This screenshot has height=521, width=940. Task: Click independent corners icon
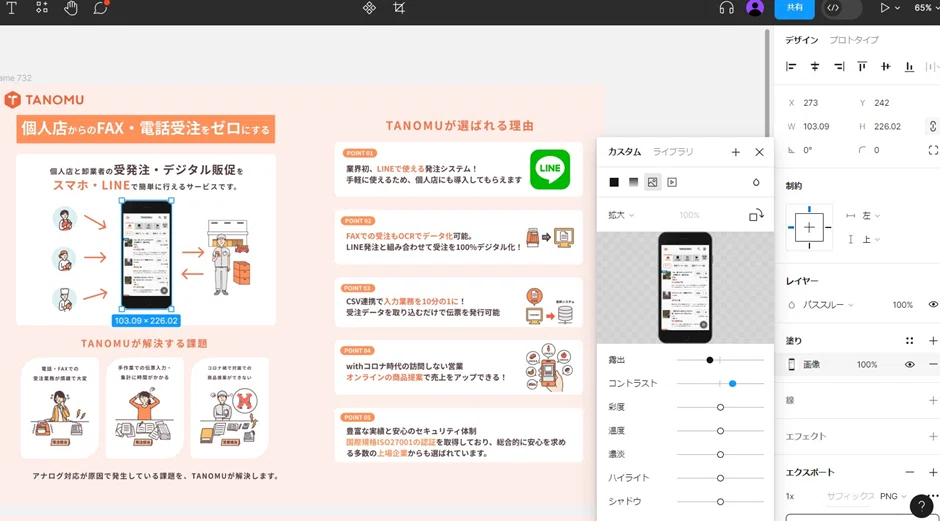click(933, 150)
